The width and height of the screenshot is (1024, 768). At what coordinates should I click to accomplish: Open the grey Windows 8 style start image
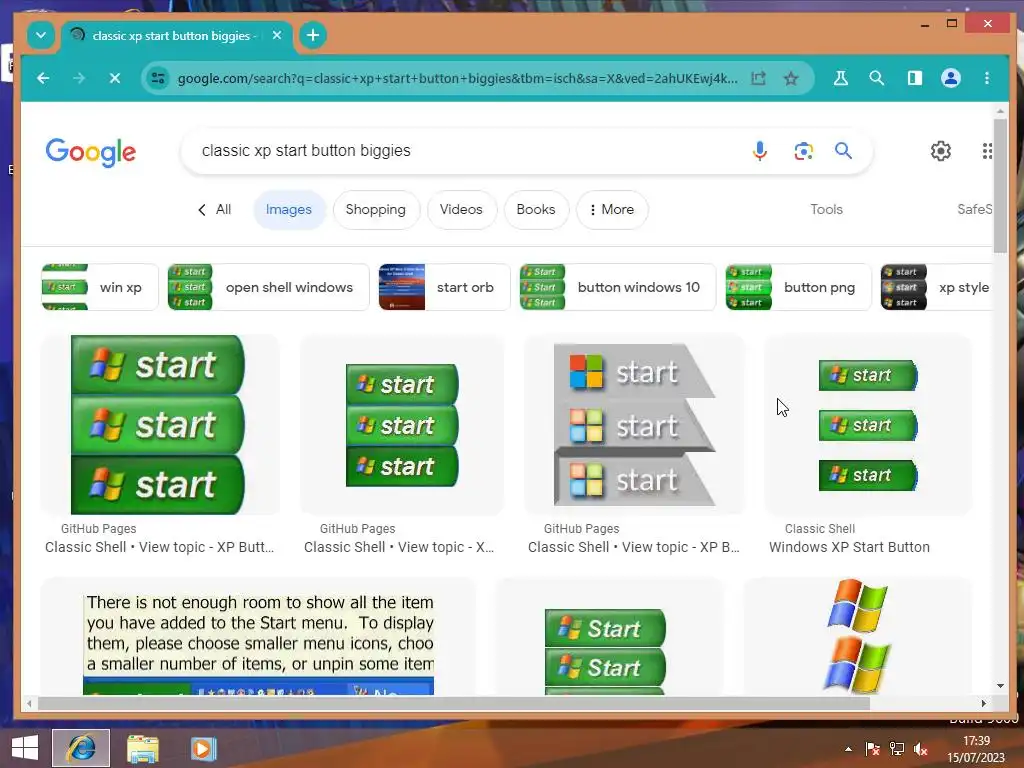(633, 424)
